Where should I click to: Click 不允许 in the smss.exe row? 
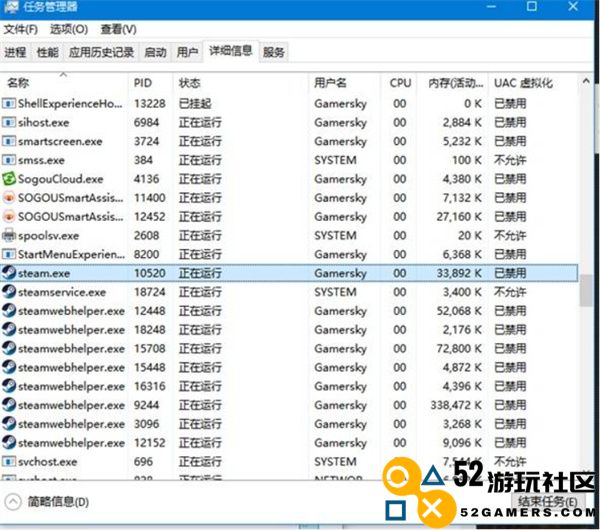click(510, 160)
